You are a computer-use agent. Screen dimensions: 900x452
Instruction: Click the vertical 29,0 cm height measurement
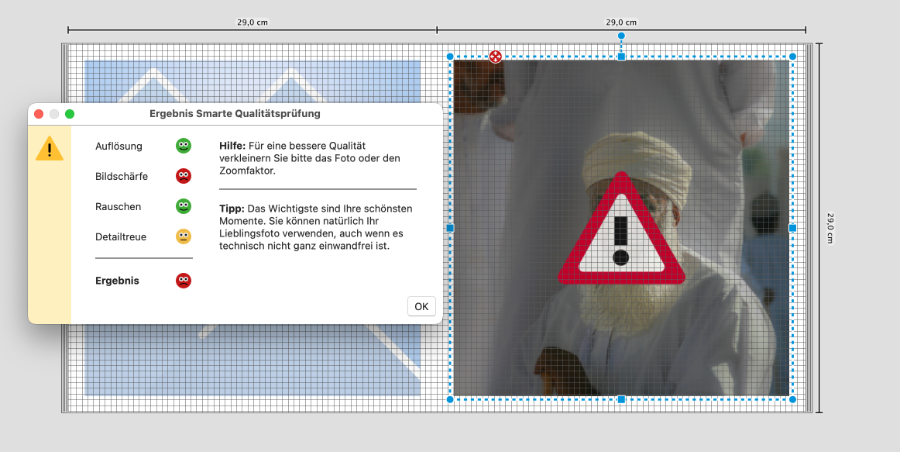click(831, 228)
